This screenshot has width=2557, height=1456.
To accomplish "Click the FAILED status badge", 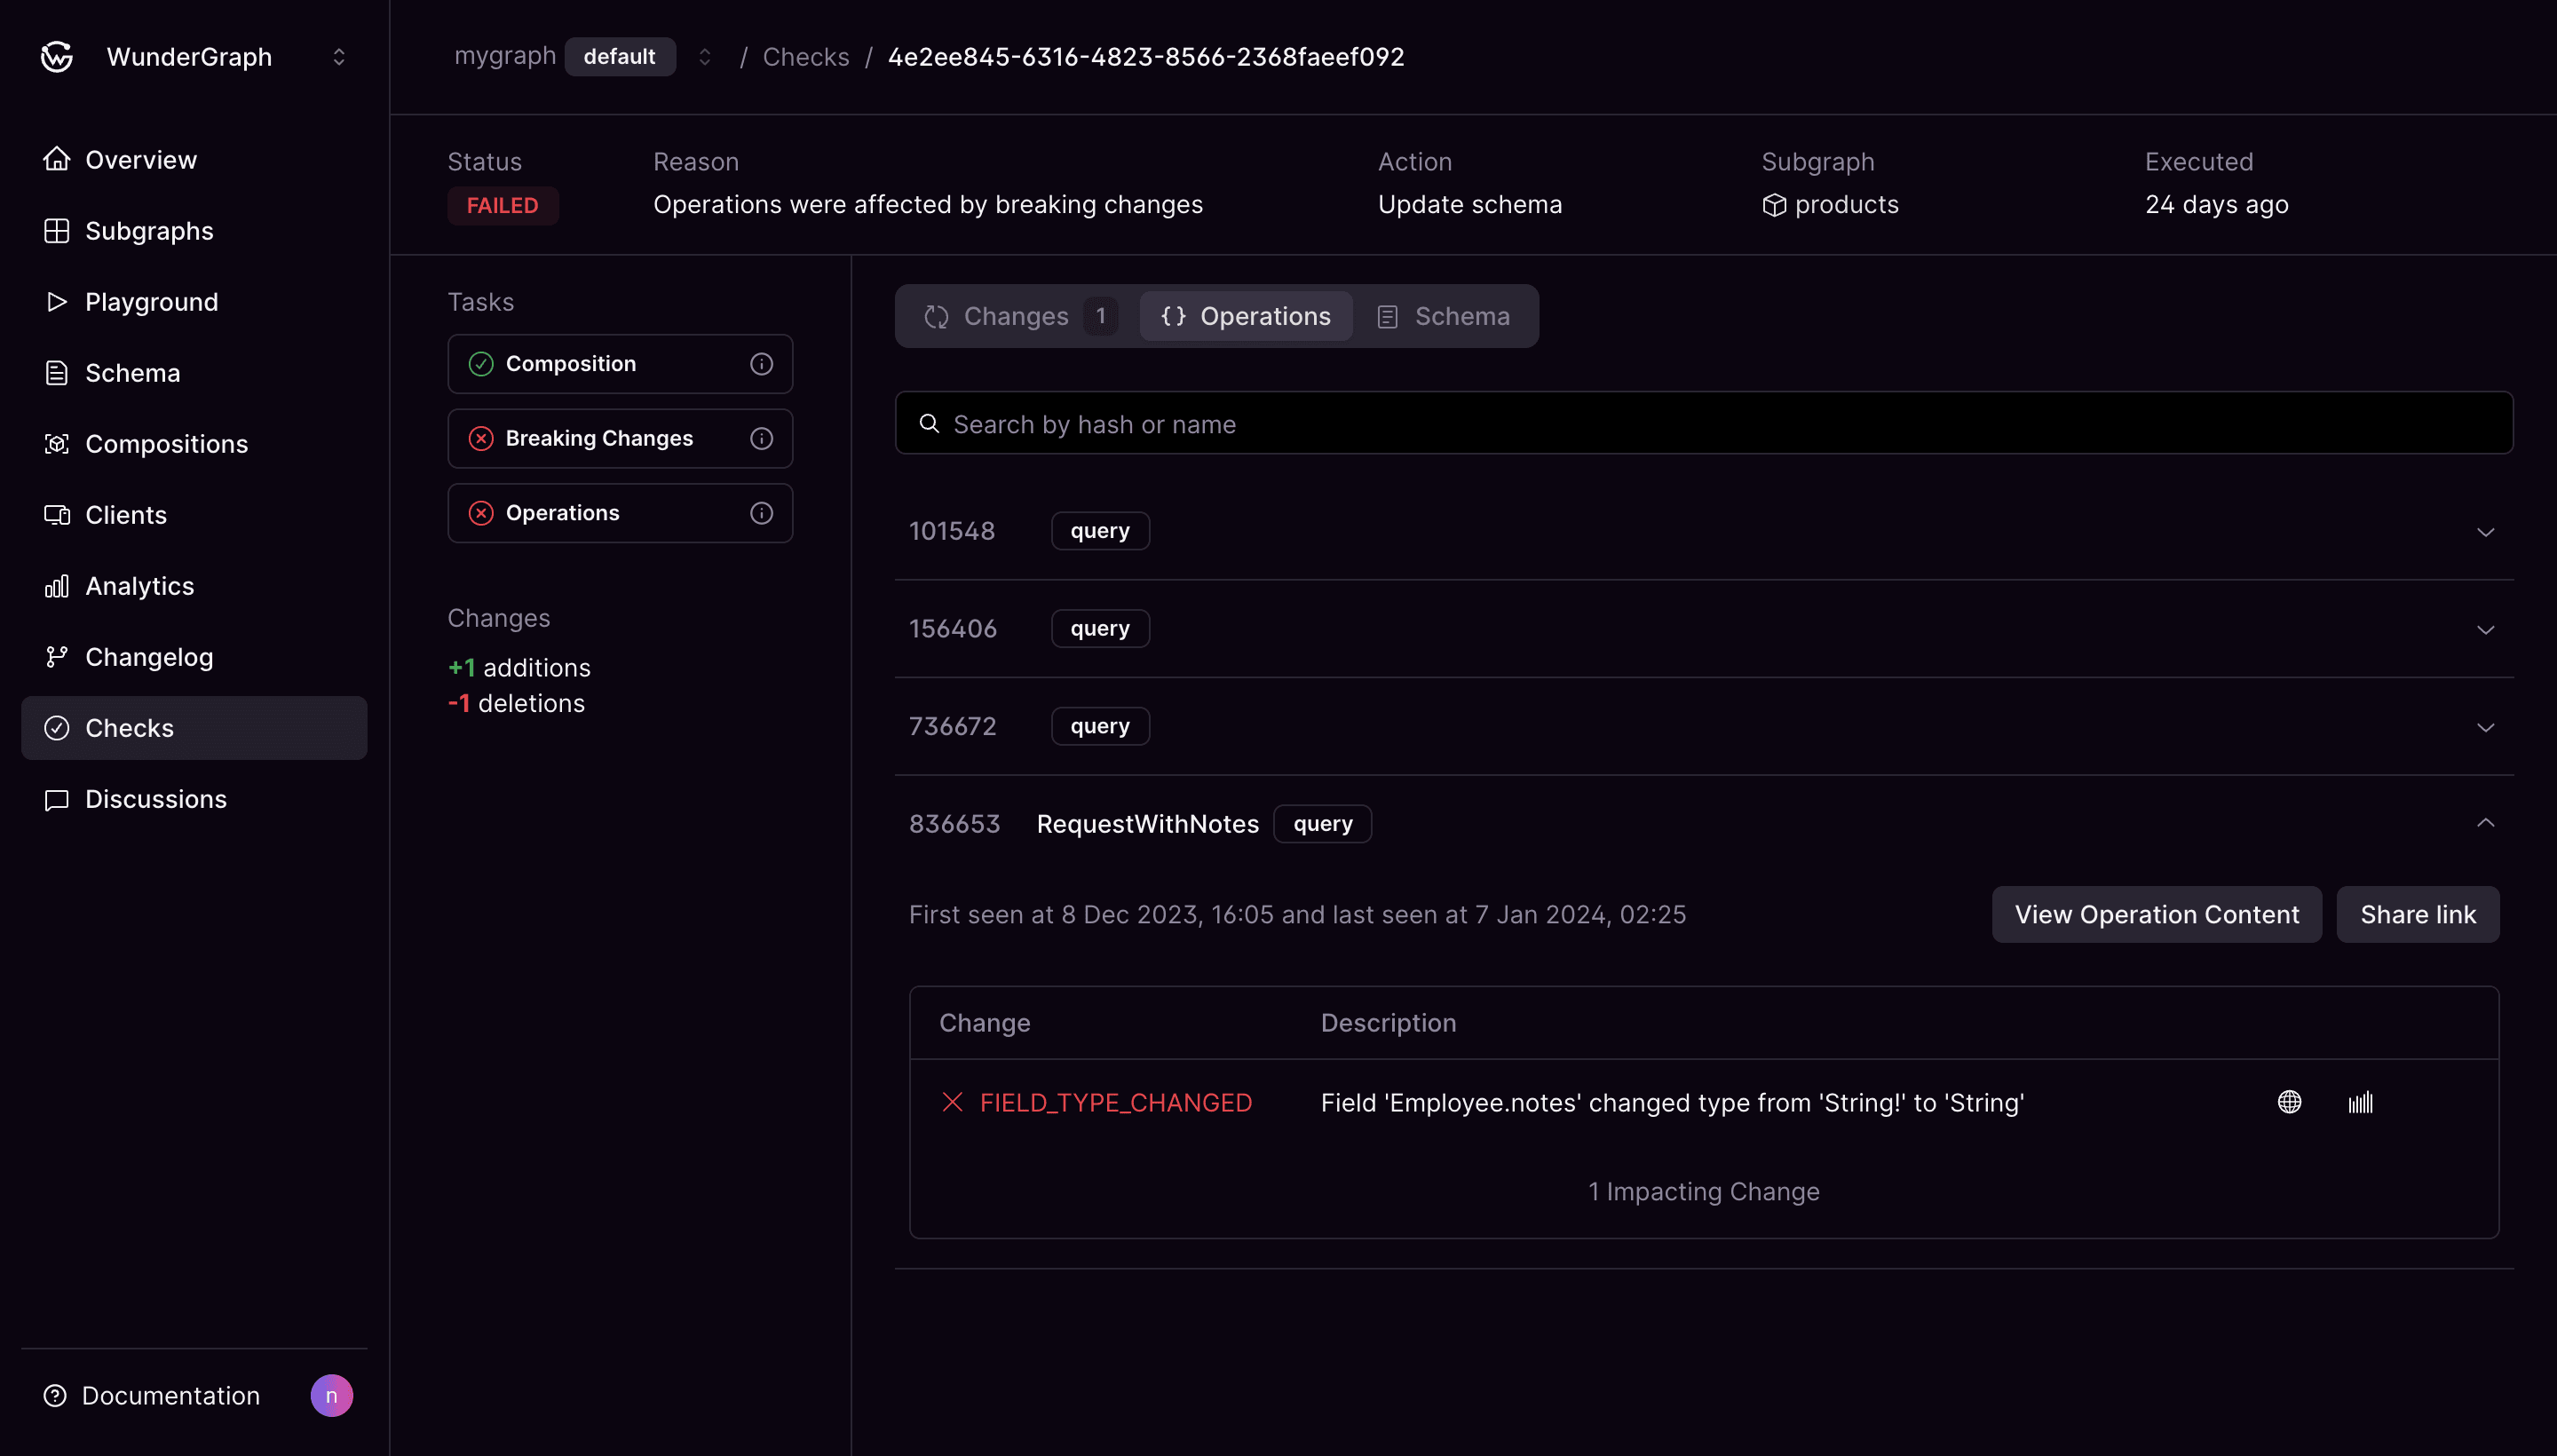I will (x=503, y=205).
